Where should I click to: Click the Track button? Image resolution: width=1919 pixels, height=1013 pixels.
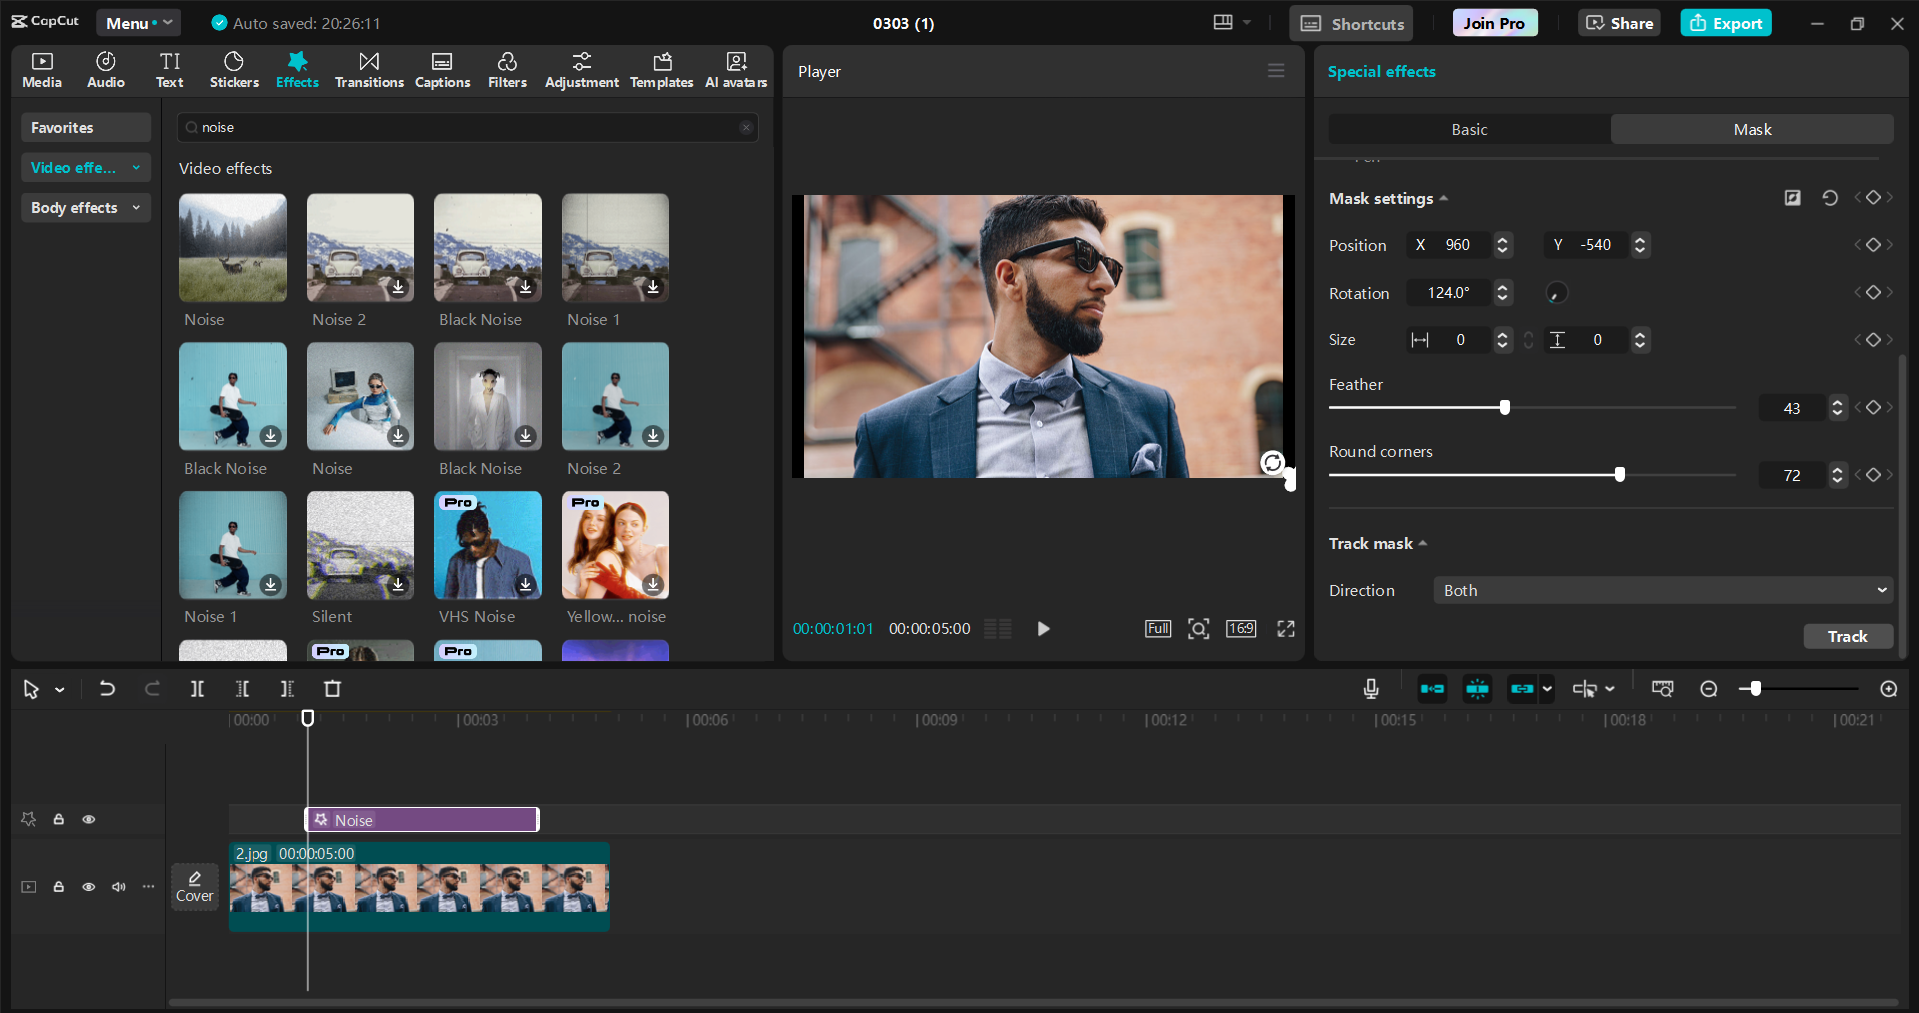pos(1847,636)
